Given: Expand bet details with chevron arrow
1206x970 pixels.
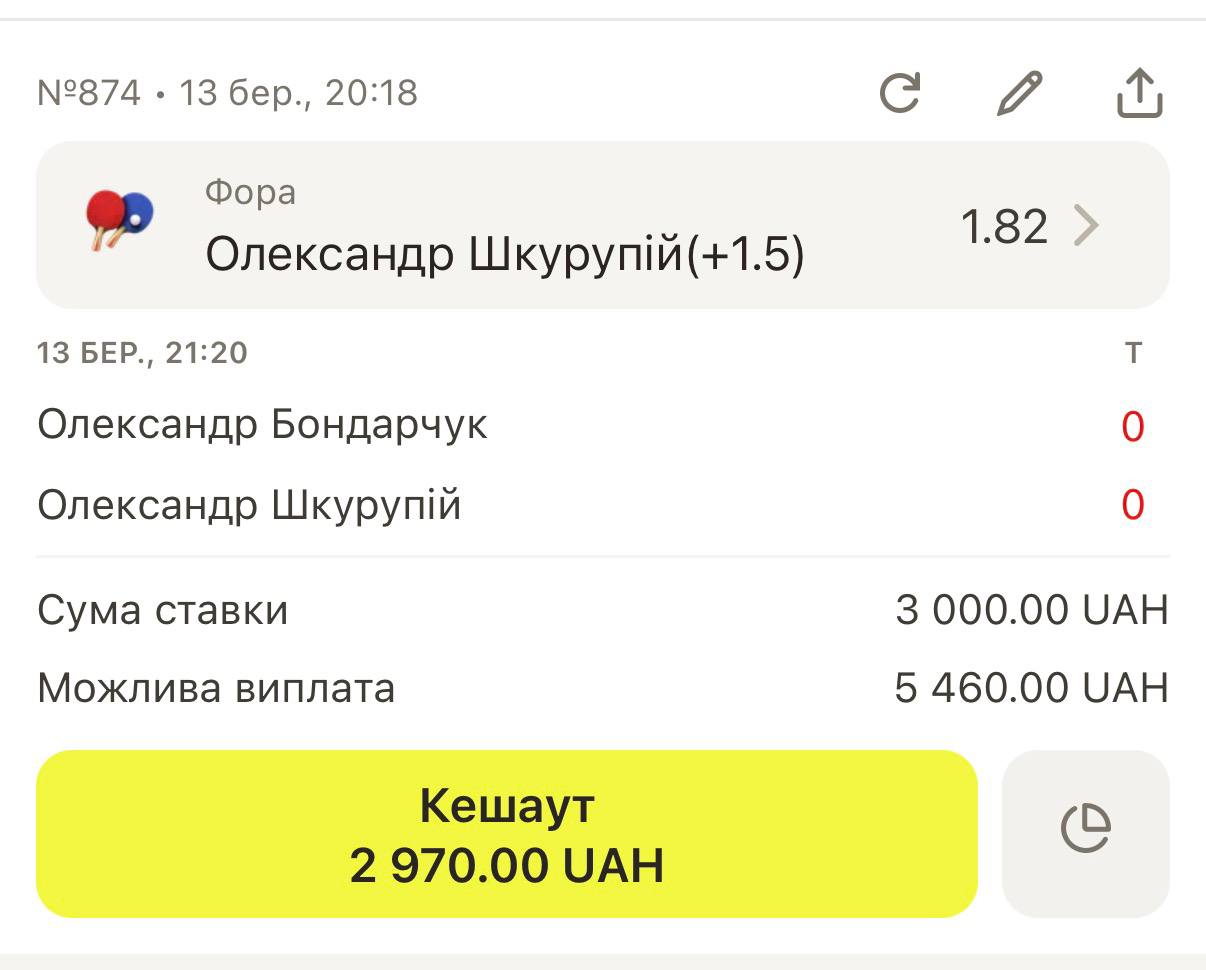Looking at the screenshot, I should tap(1087, 226).
